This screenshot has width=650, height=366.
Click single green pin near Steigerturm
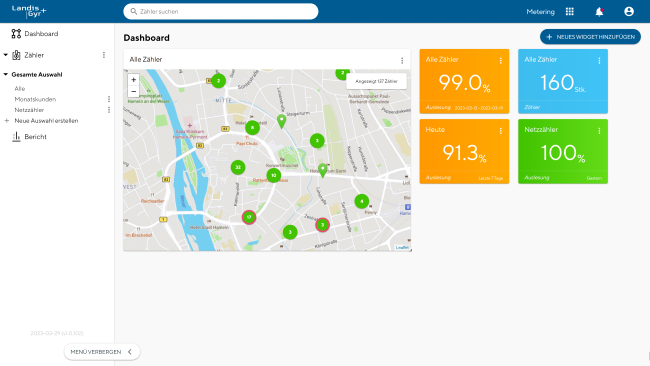tap(281, 121)
